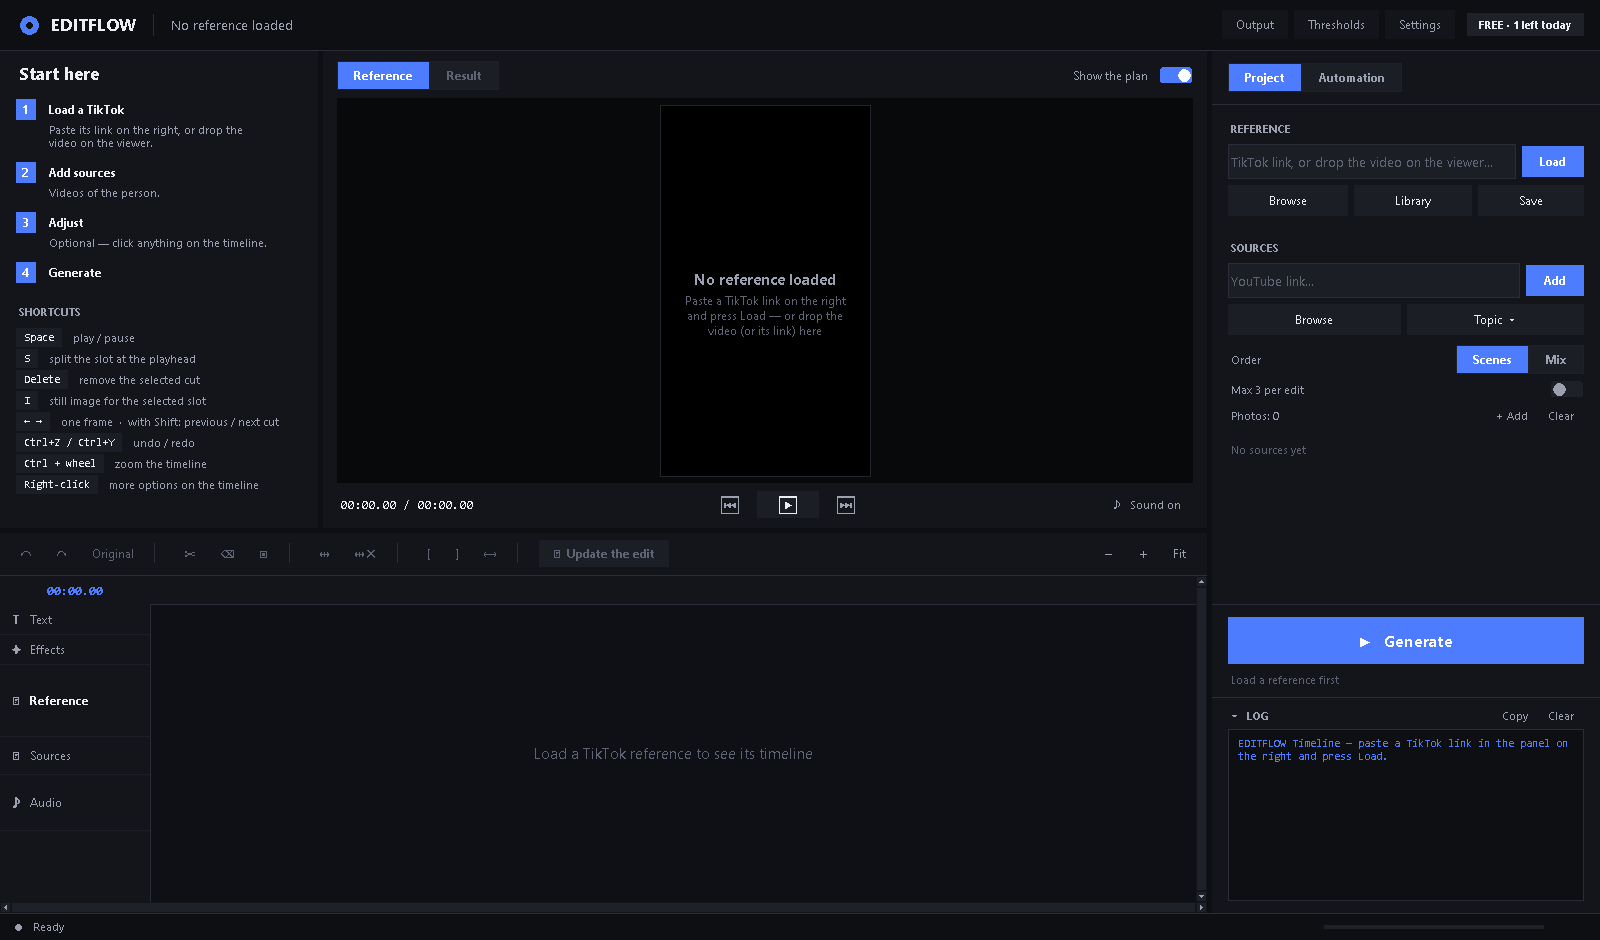The height and width of the screenshot is (940, 1600).
Task: Enable the Max 3 per edit switch
Action: click(x=1566, y=390)
